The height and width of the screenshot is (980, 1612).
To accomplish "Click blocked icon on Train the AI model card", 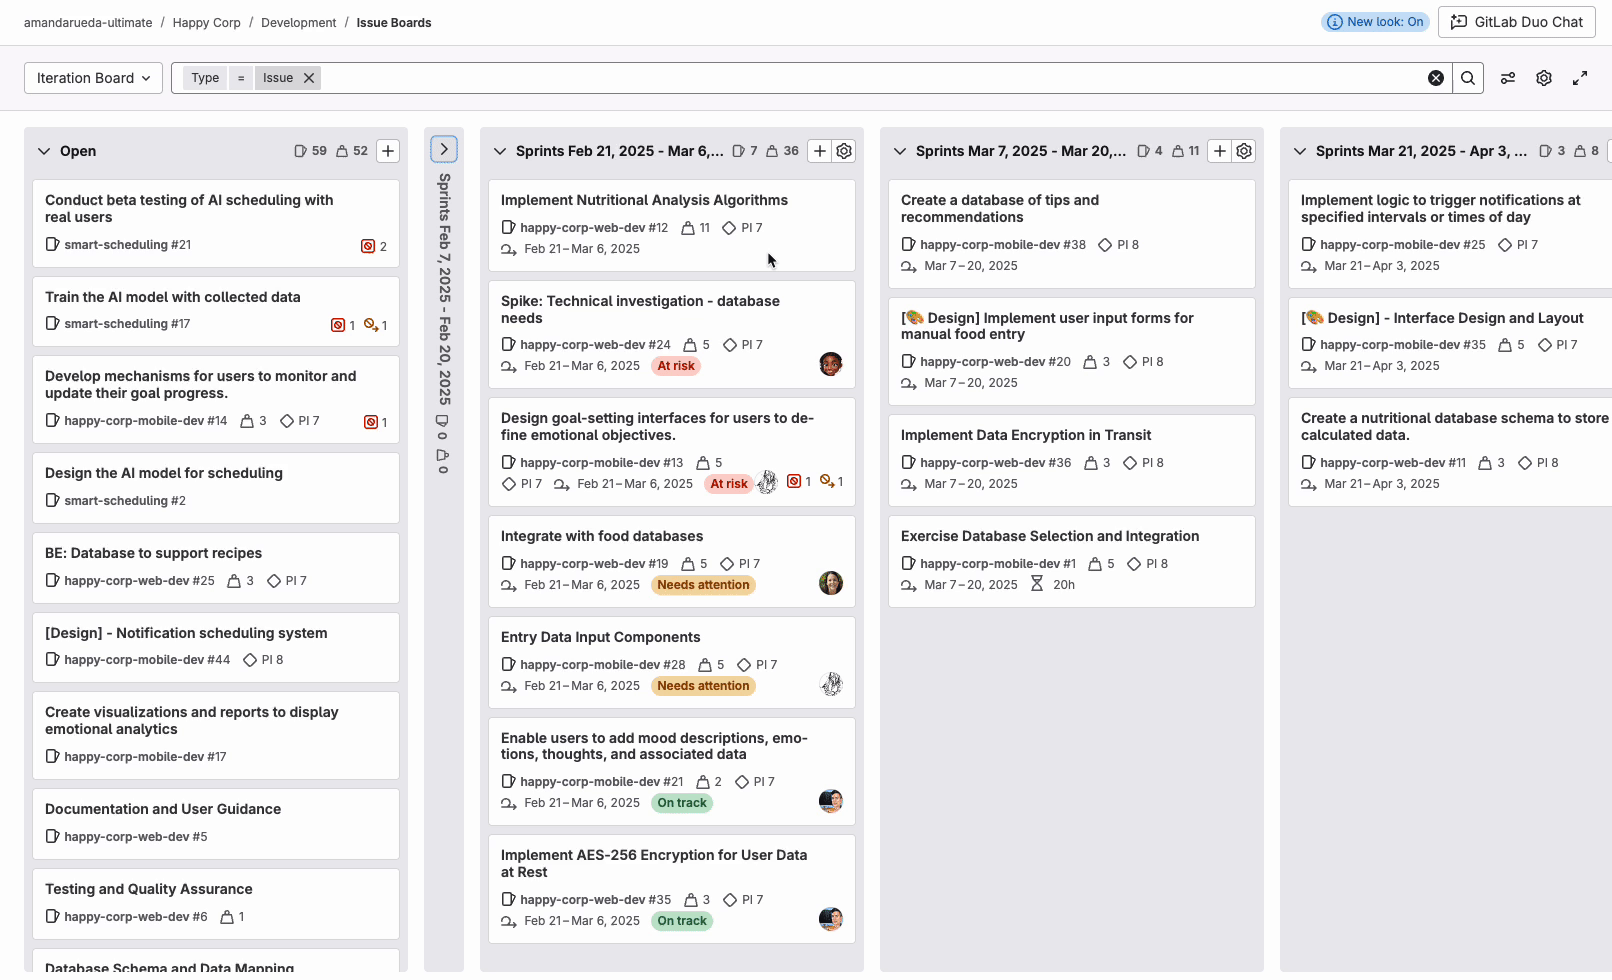I will (338, 325).
